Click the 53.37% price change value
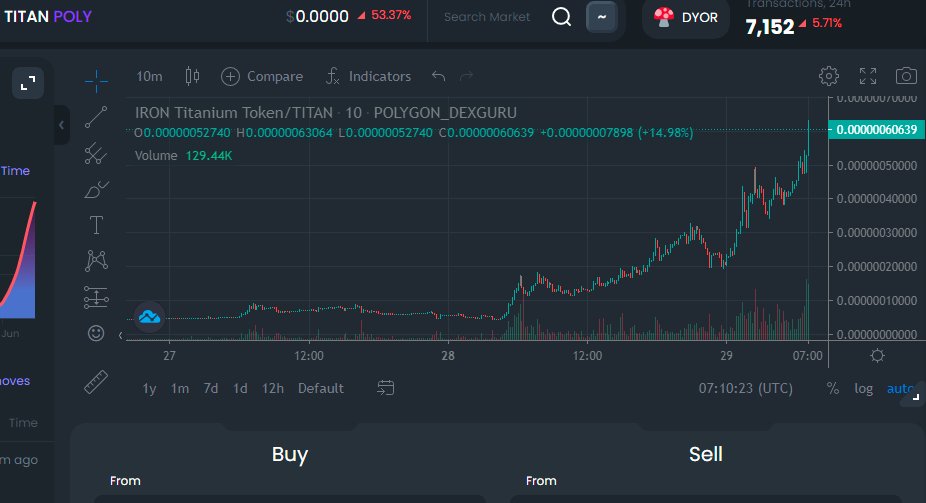This screenshot has width=926, height=503. [391, 15]
